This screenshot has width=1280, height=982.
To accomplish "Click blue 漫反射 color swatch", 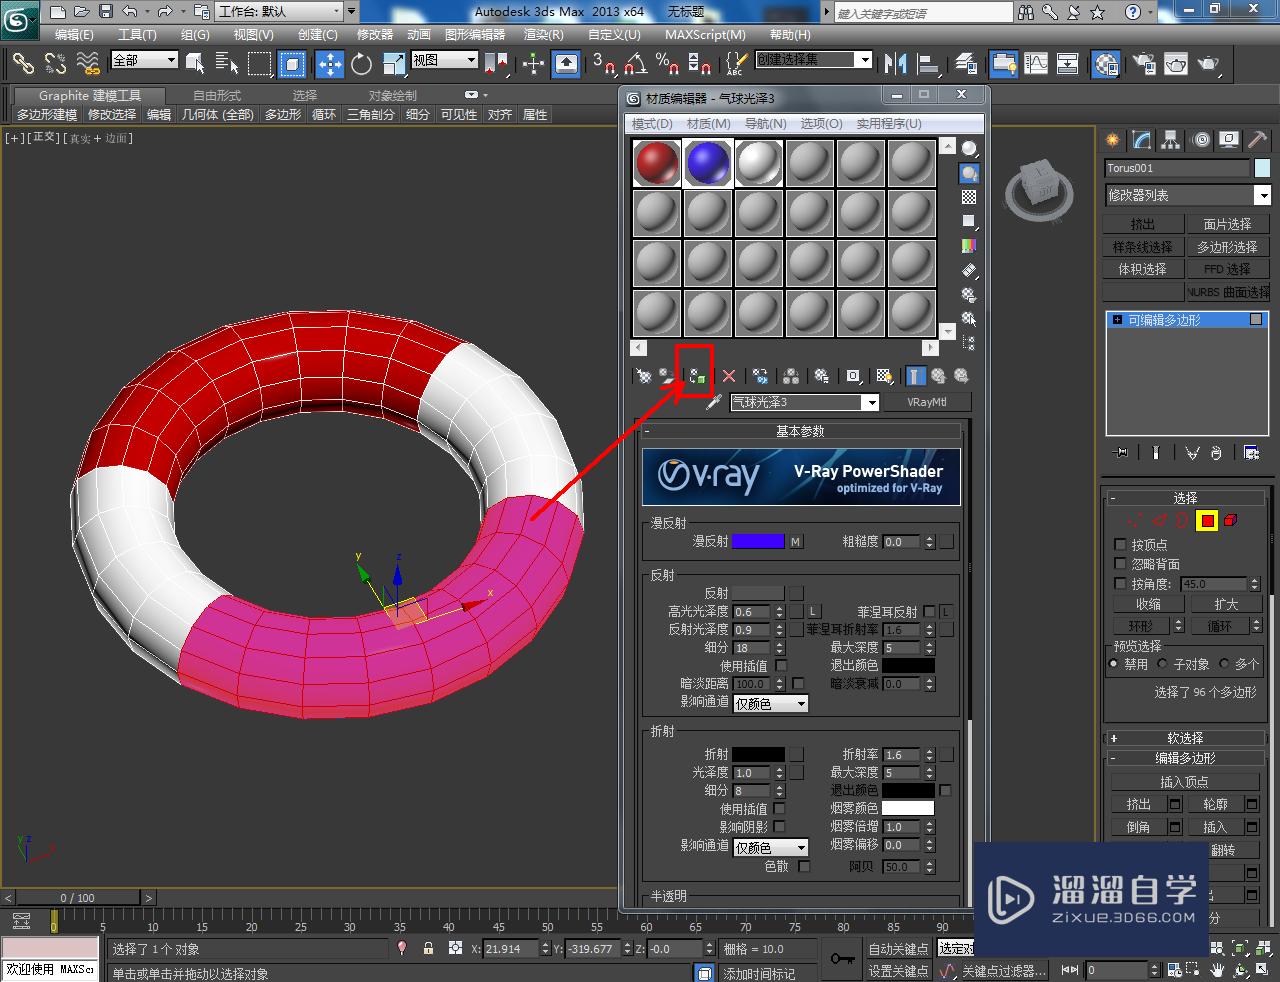I will [758, 541].
